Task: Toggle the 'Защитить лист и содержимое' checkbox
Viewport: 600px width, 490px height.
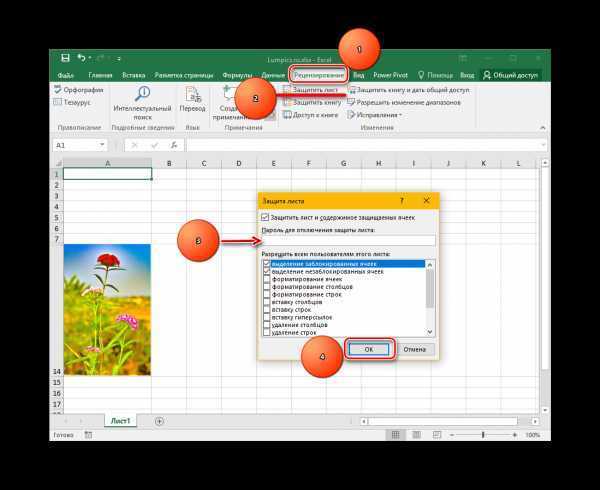Action: click(x=265, y=217)
